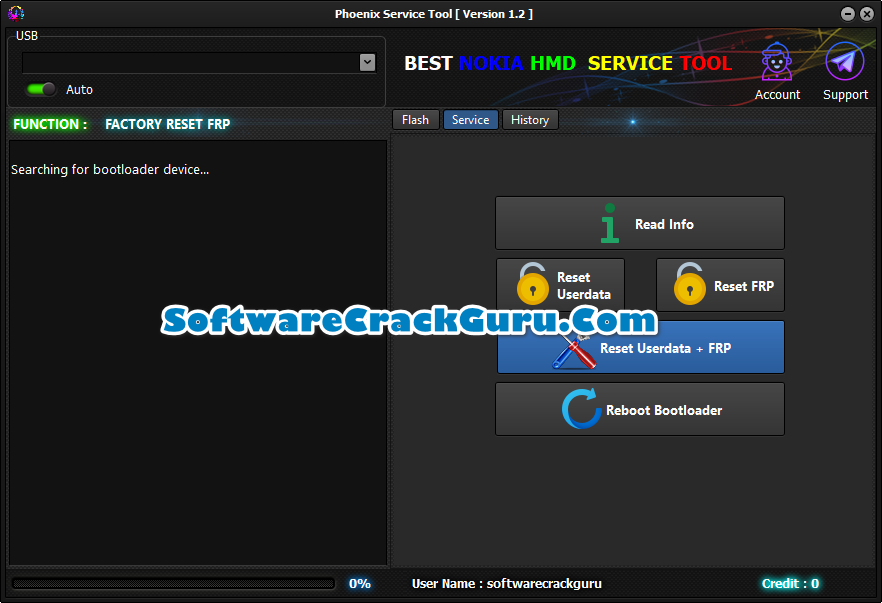Click the 0% progress label
Image resolution: width=882 pixels, height=603 pixels.
[x=359, y=583]
